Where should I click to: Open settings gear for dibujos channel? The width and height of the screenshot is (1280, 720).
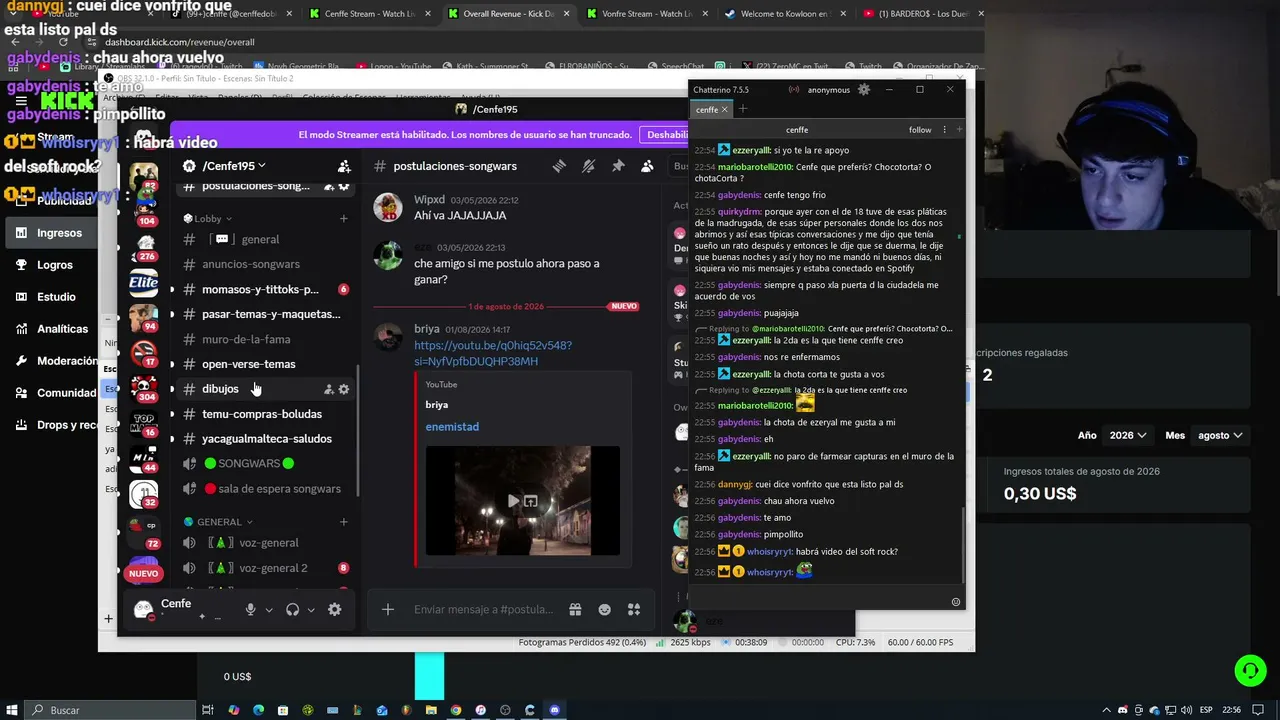(x=344, y=389)
